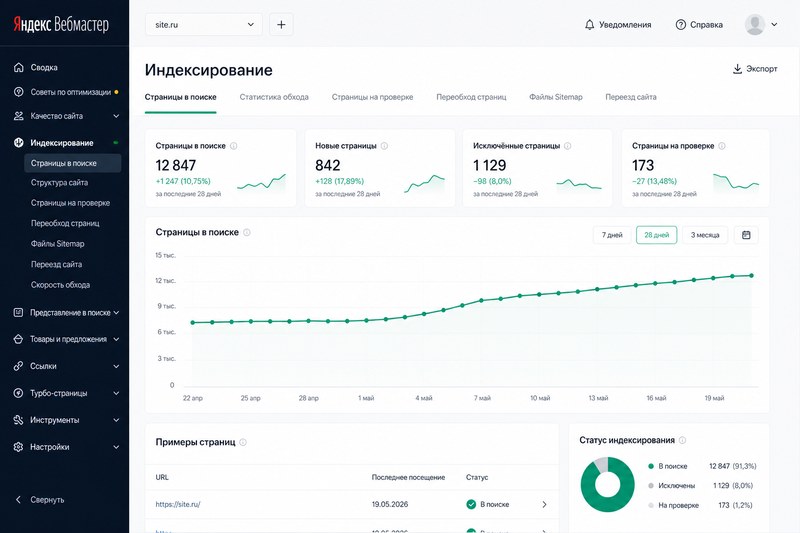Click info icon beside the chart title
Image resolution: width=800 pixels, height=533 pixels.
click(x=247, y=233)
